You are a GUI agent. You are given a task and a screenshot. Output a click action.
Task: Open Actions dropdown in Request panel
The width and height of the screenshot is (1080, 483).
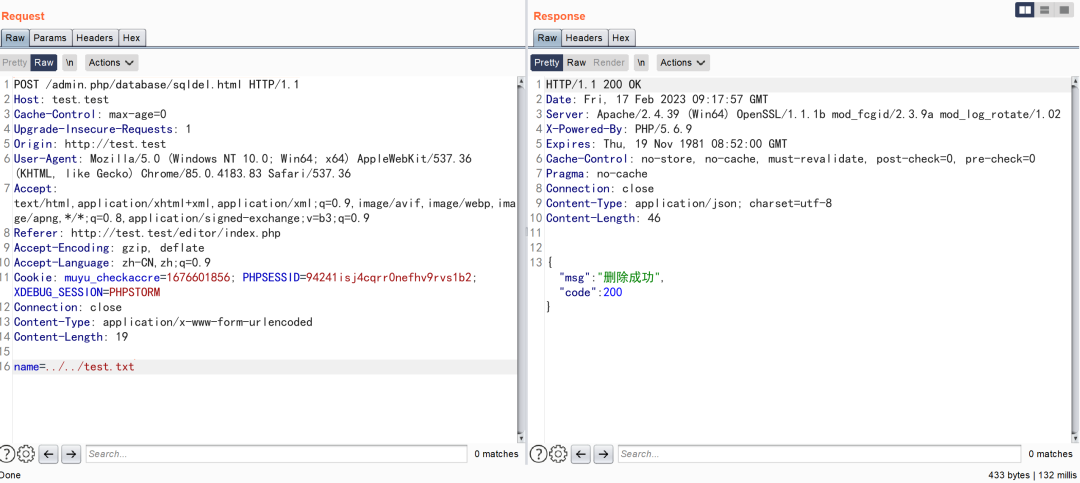[111, 63]
